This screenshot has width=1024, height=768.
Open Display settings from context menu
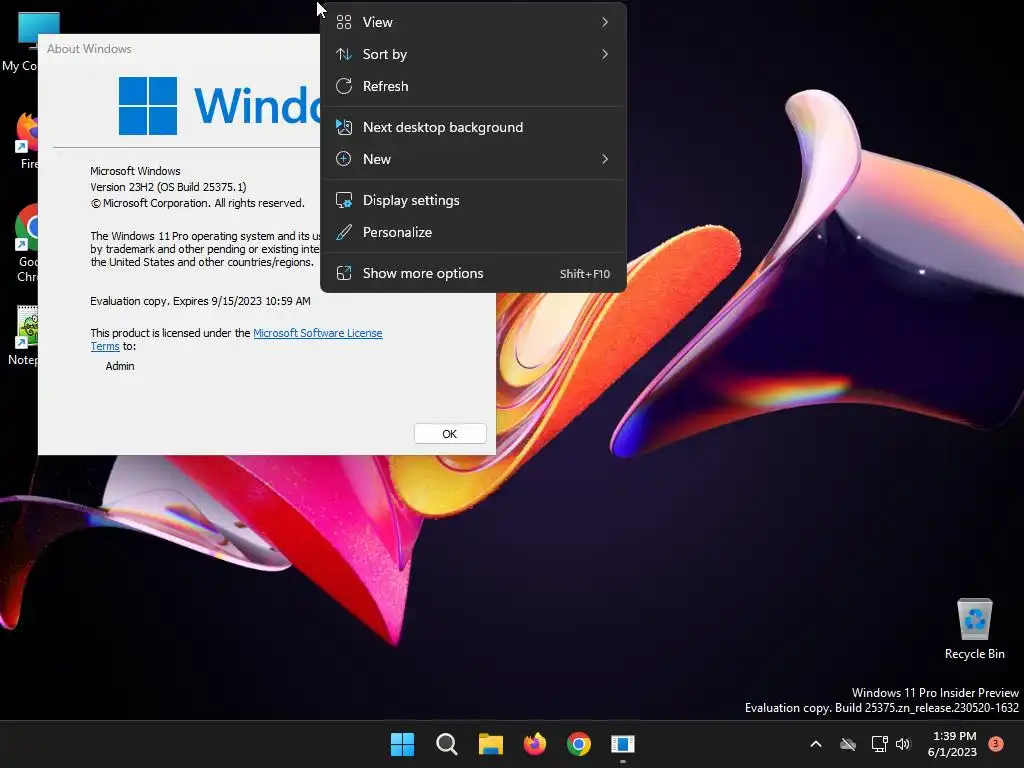(x=473, y=200)
